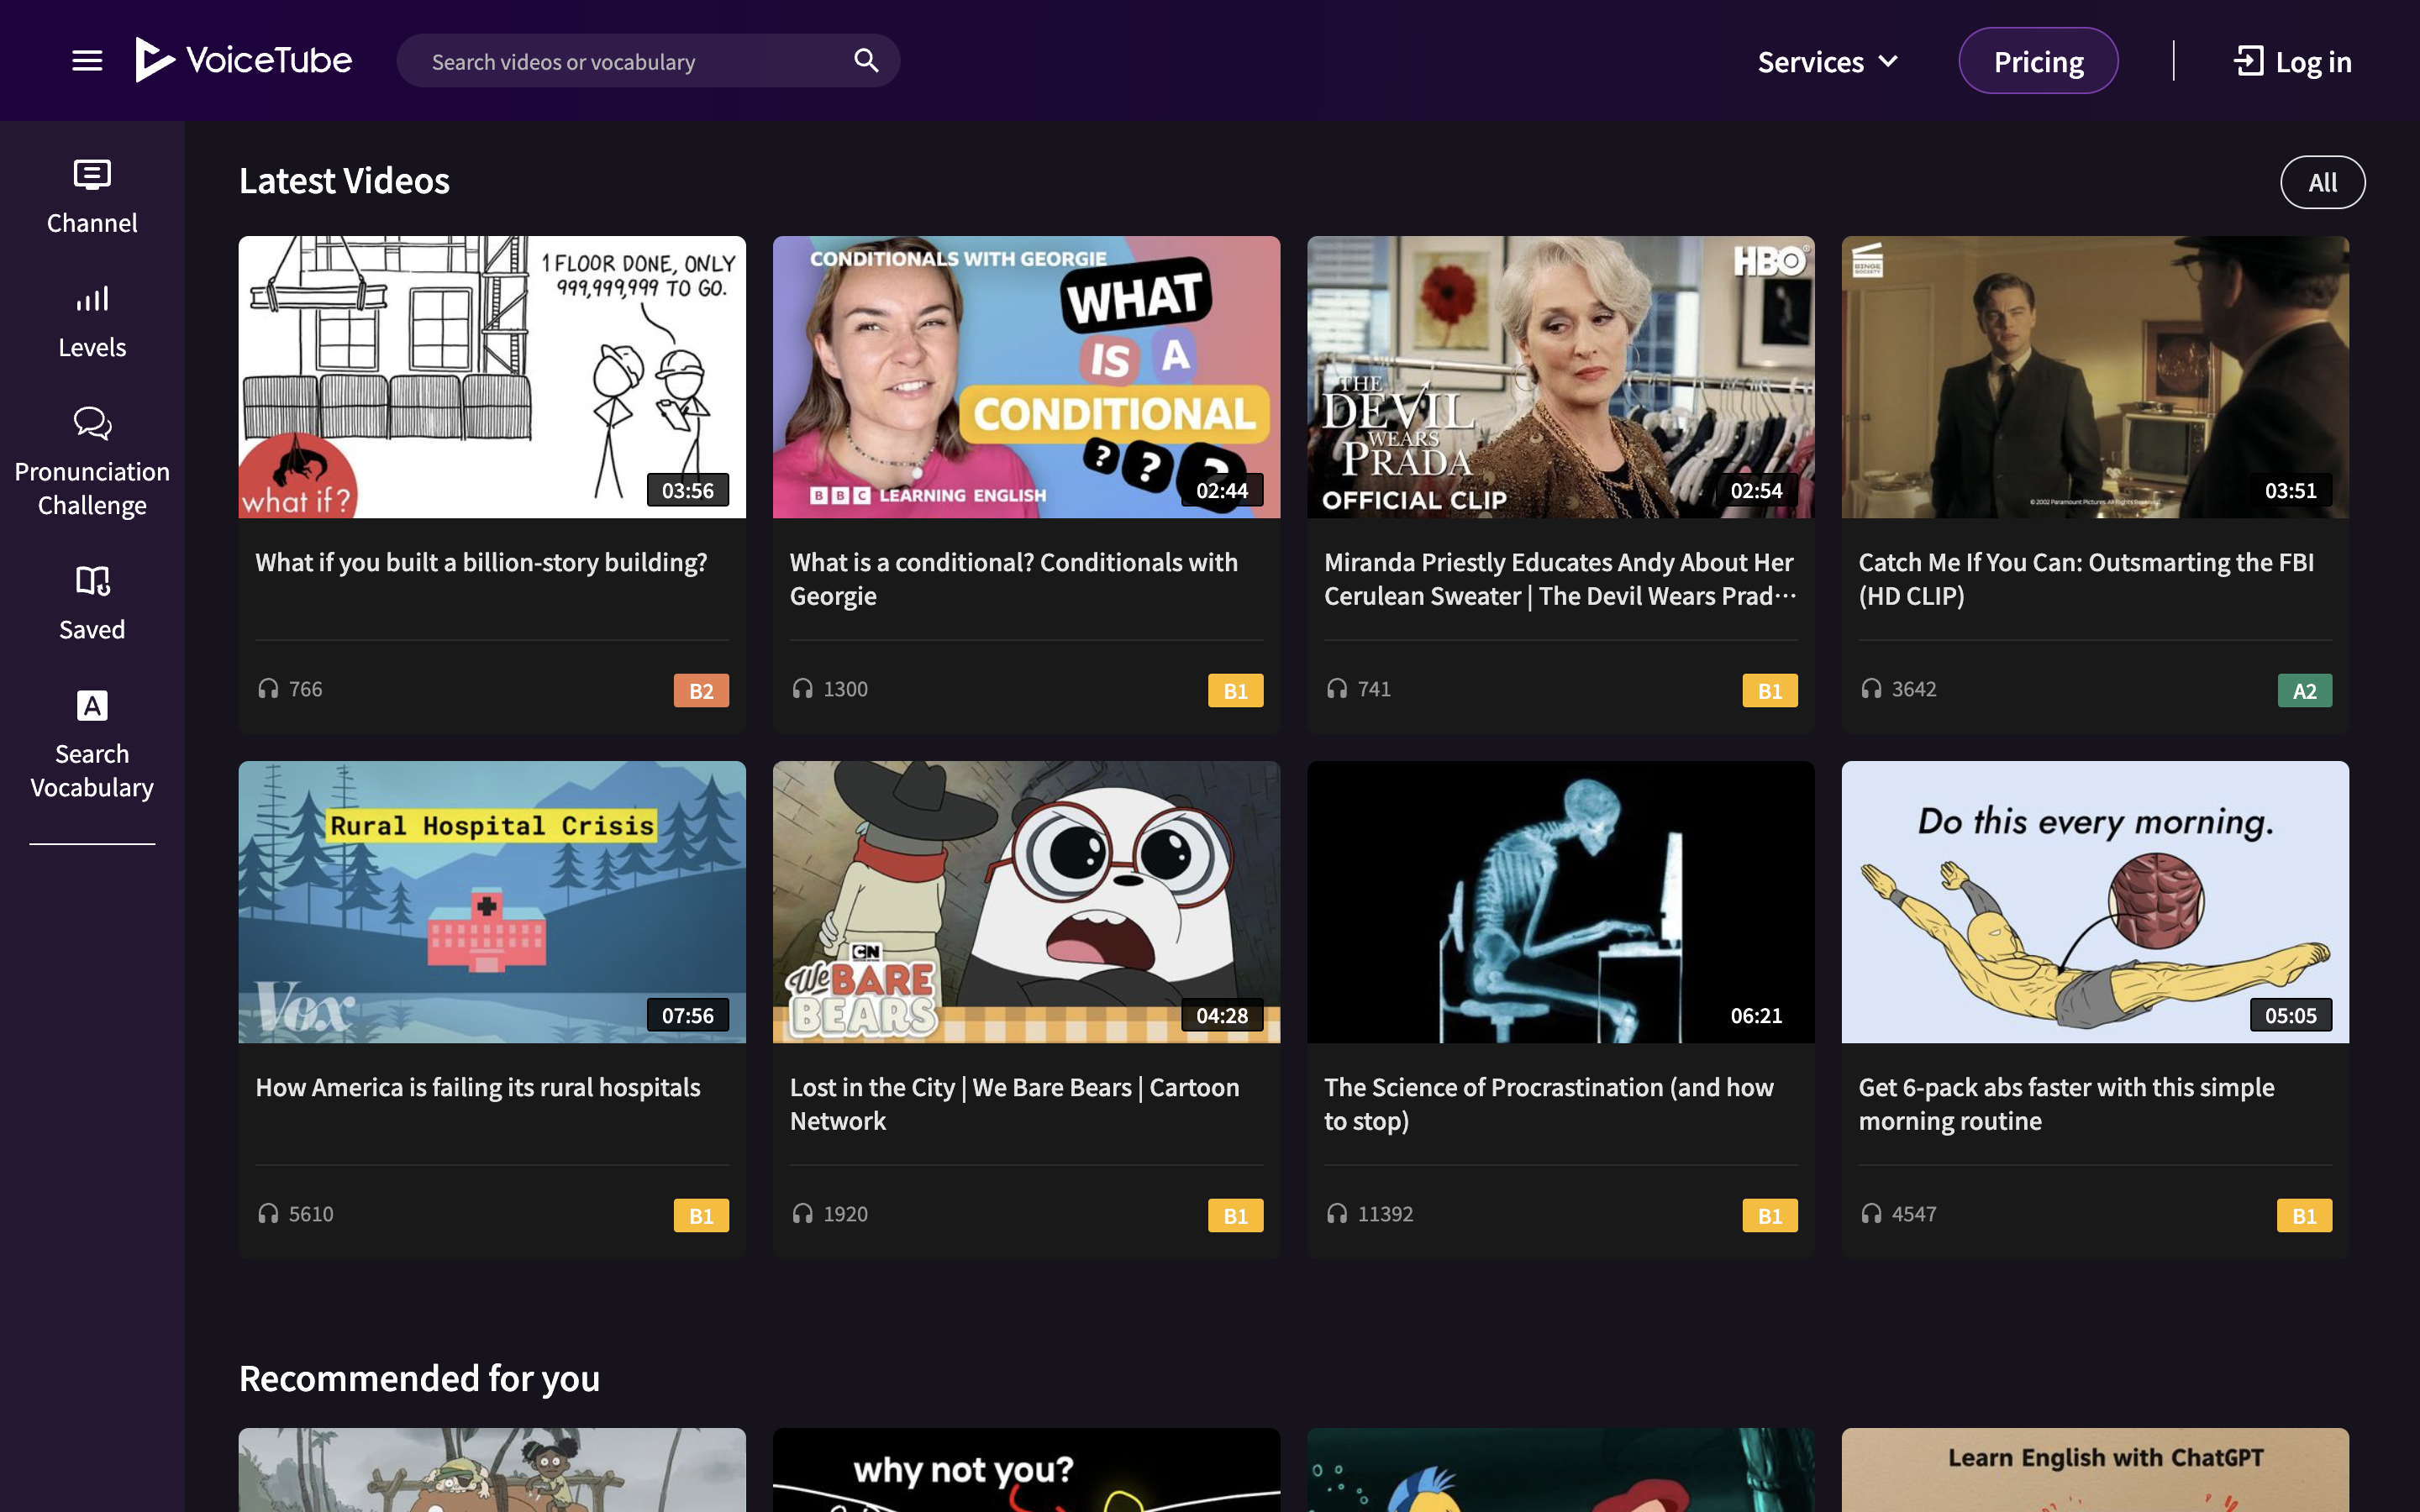Click the VoiceTube logo

tap(243, 60)
